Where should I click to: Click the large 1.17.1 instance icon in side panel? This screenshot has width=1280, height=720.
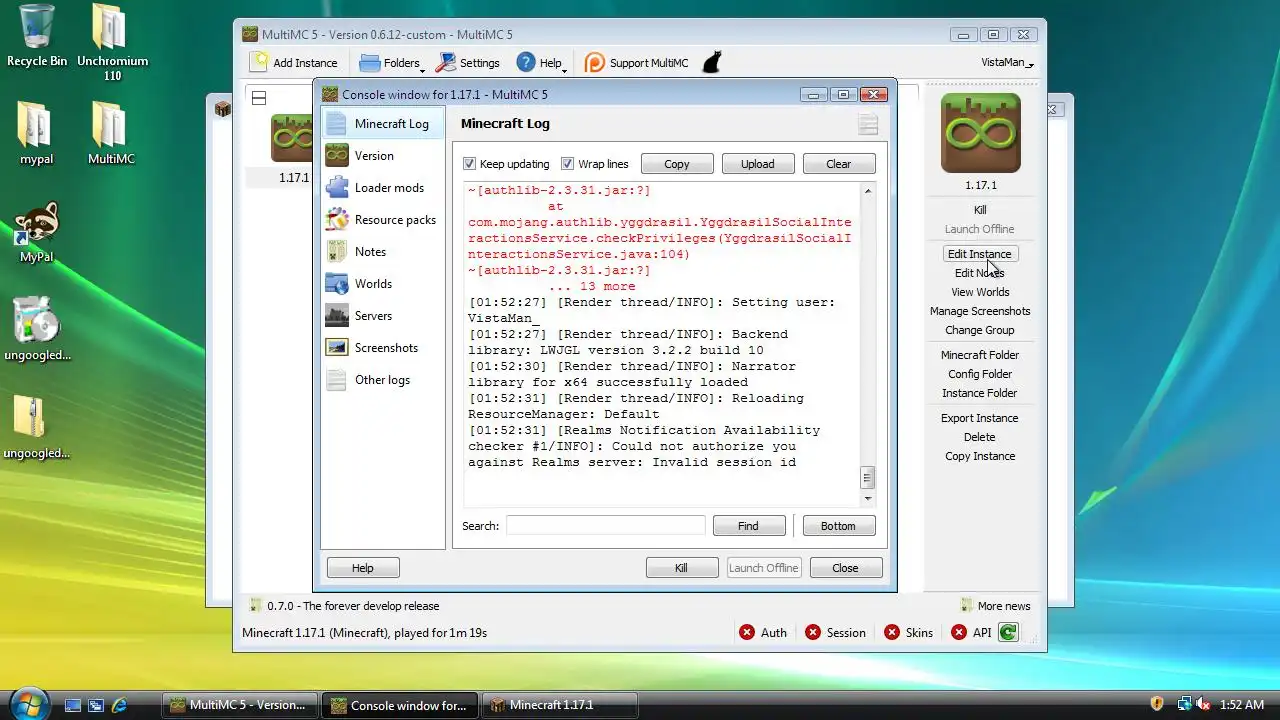point(980,133)
